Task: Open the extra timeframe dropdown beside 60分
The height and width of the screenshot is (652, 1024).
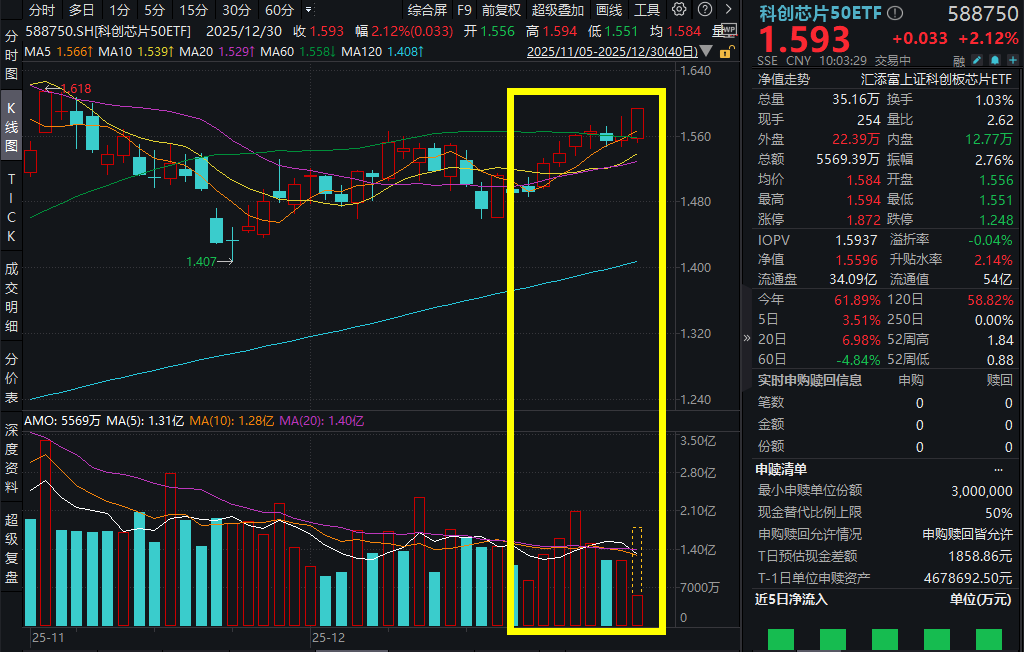Action: (x=309, y=11)
